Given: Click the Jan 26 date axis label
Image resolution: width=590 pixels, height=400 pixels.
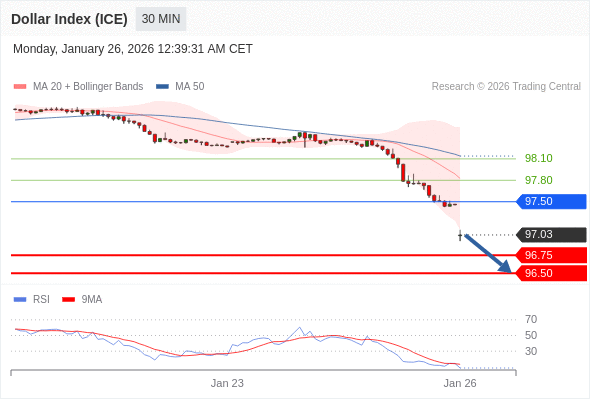Looking at the screenshot, I should (460, 383).
